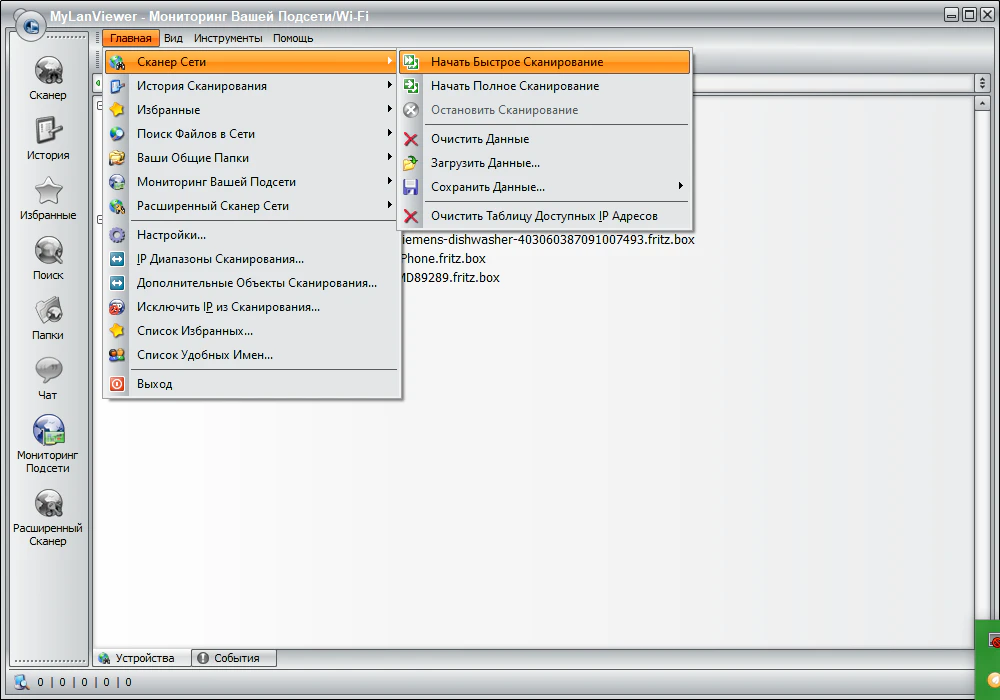Select Очистить Данные menu item

point(480,139)
